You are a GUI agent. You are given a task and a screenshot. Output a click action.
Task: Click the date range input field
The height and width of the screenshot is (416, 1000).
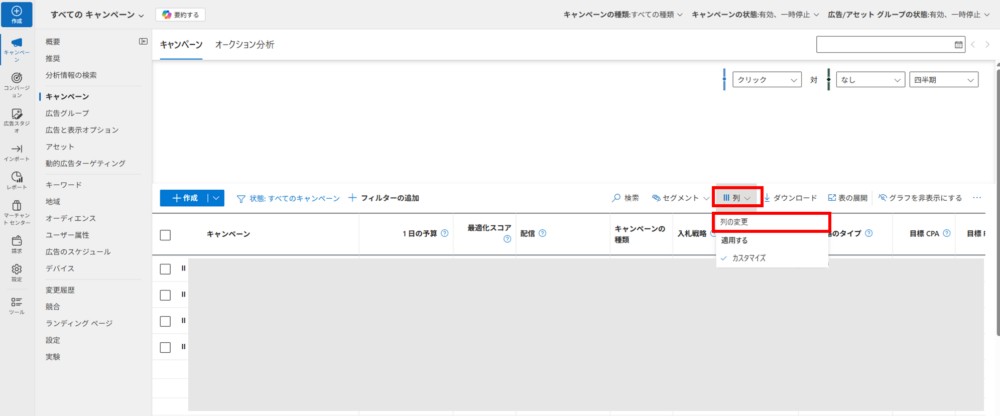[x=885, y=44]
